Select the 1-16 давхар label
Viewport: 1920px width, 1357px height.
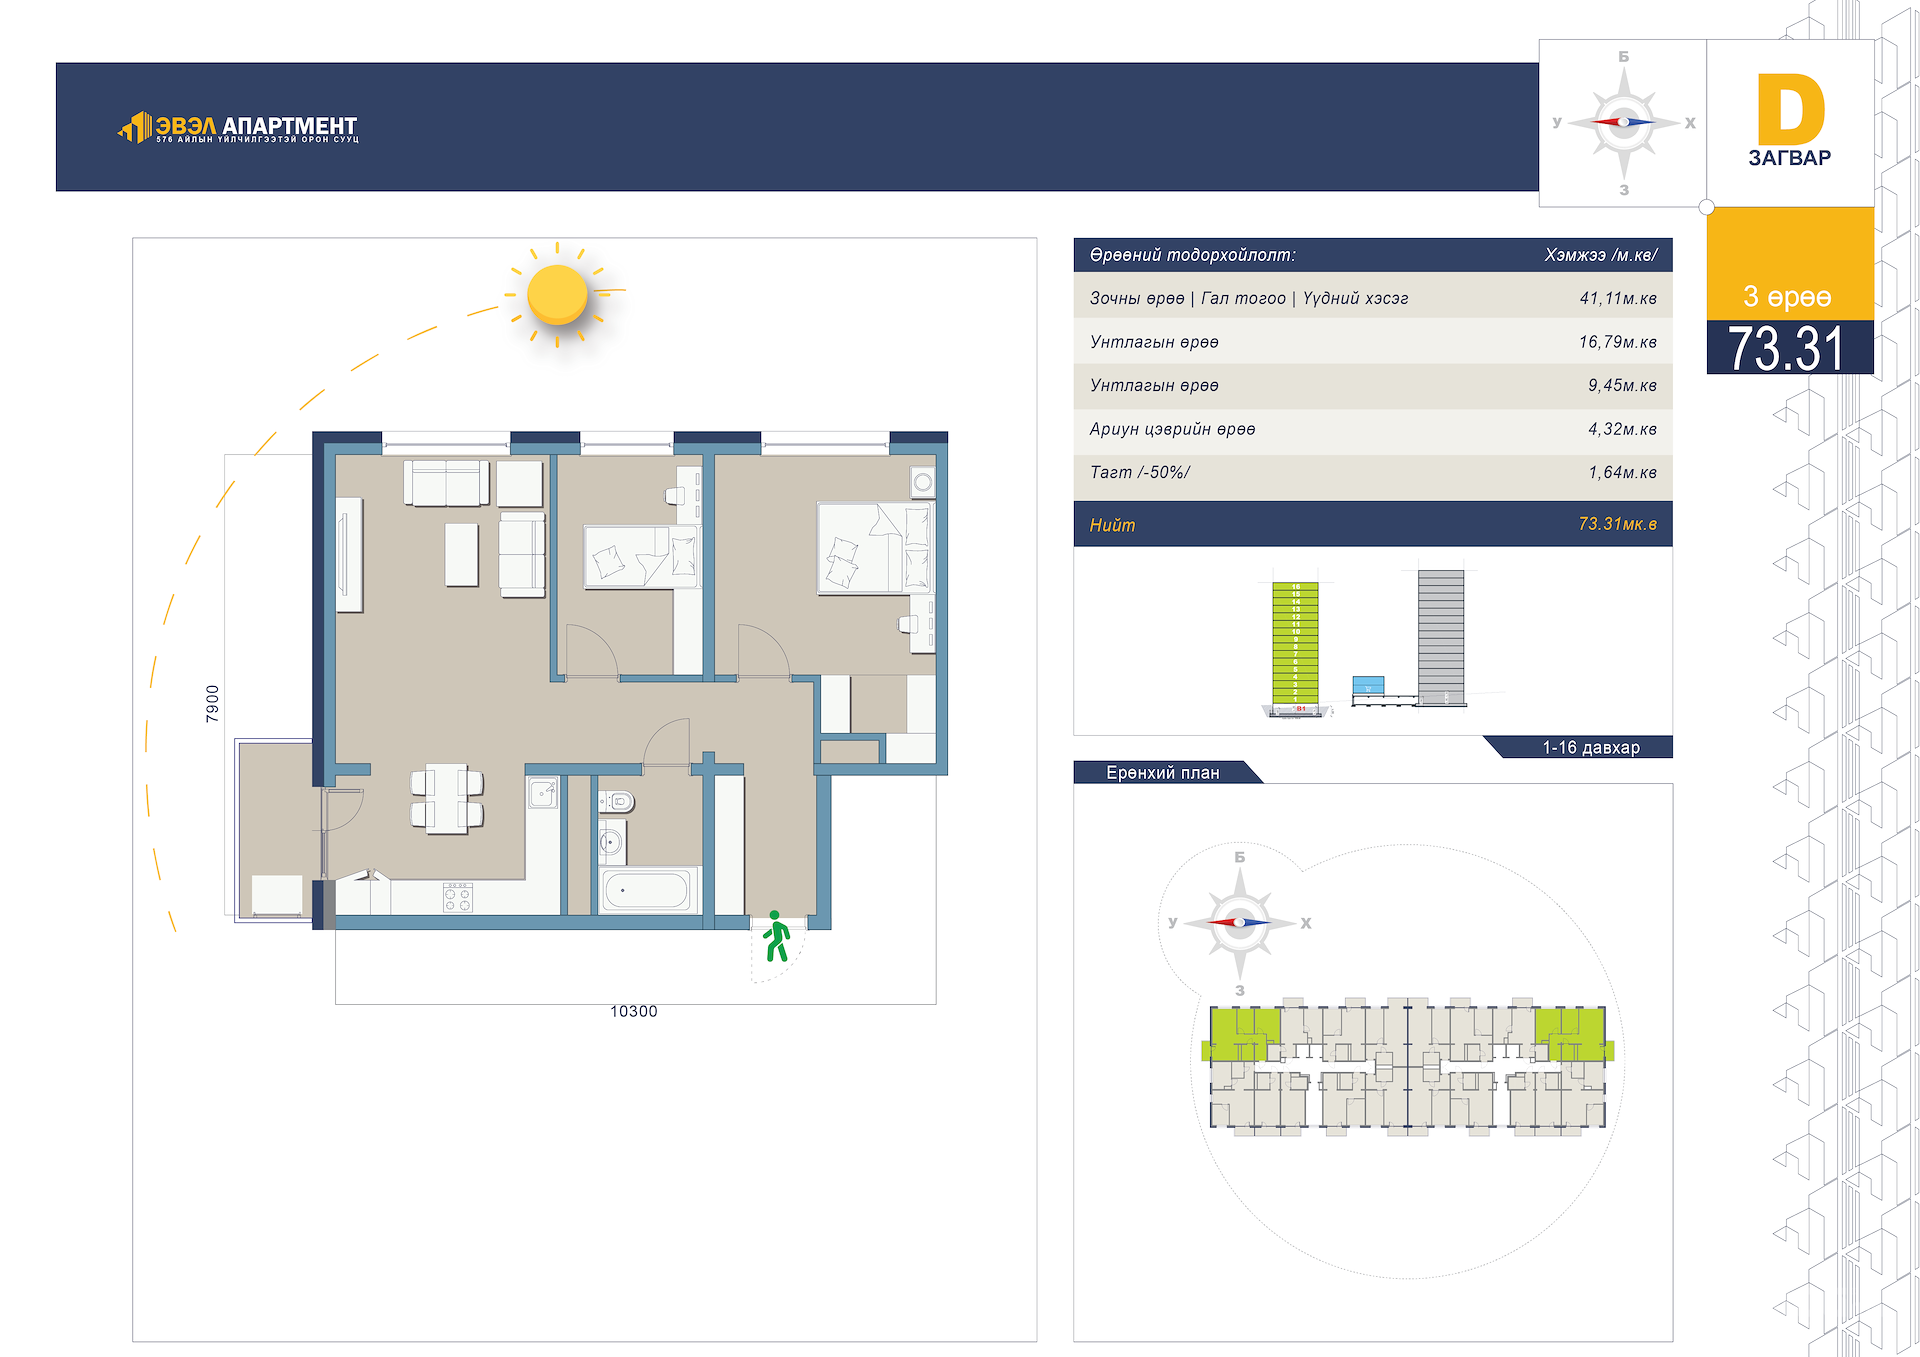[x=1590, y=747]
